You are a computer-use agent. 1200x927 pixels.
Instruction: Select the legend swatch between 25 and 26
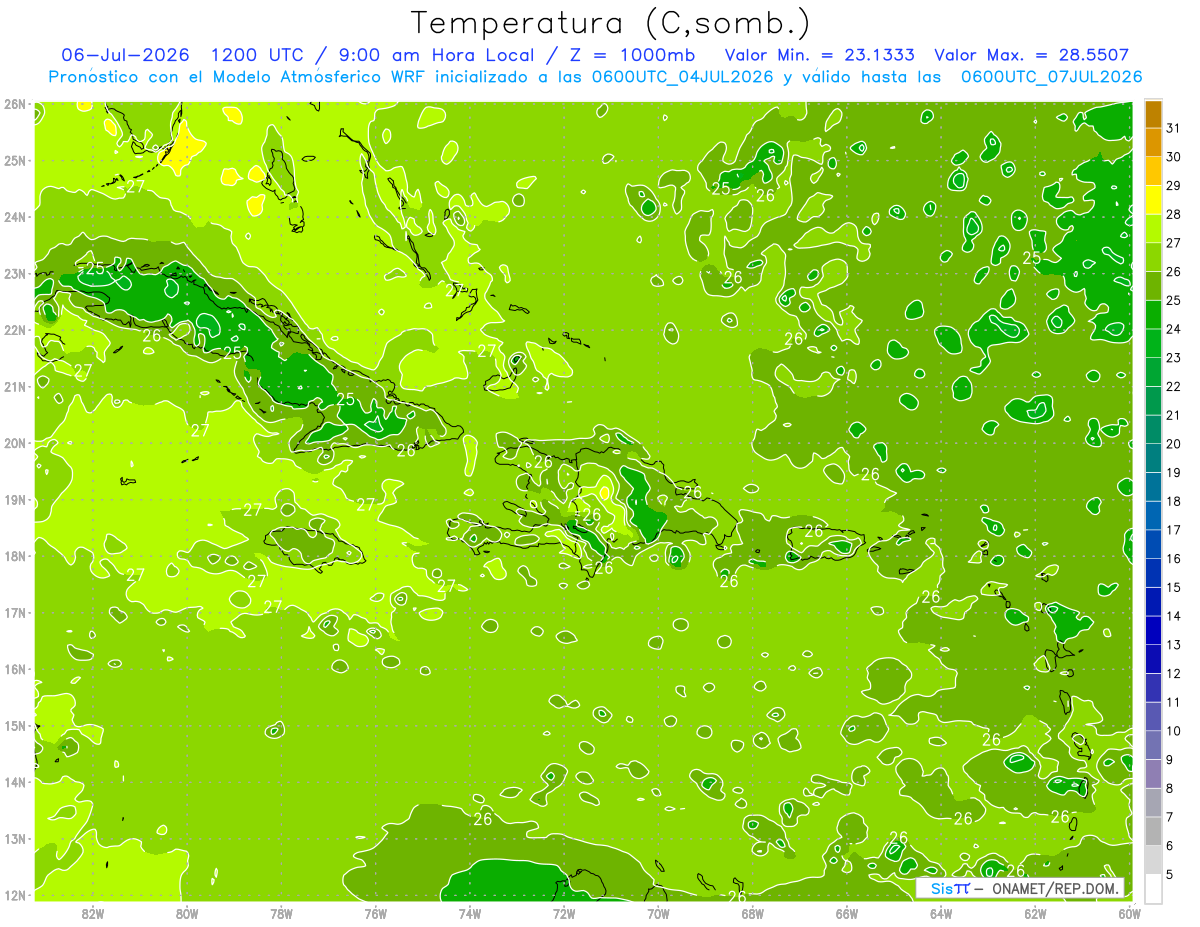pos(1153,285)
